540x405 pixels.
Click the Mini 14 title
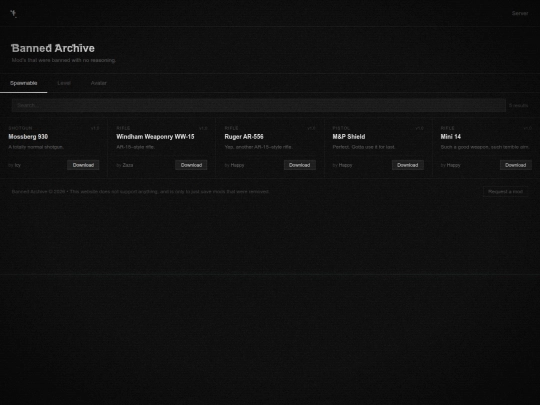coord(450,137)
